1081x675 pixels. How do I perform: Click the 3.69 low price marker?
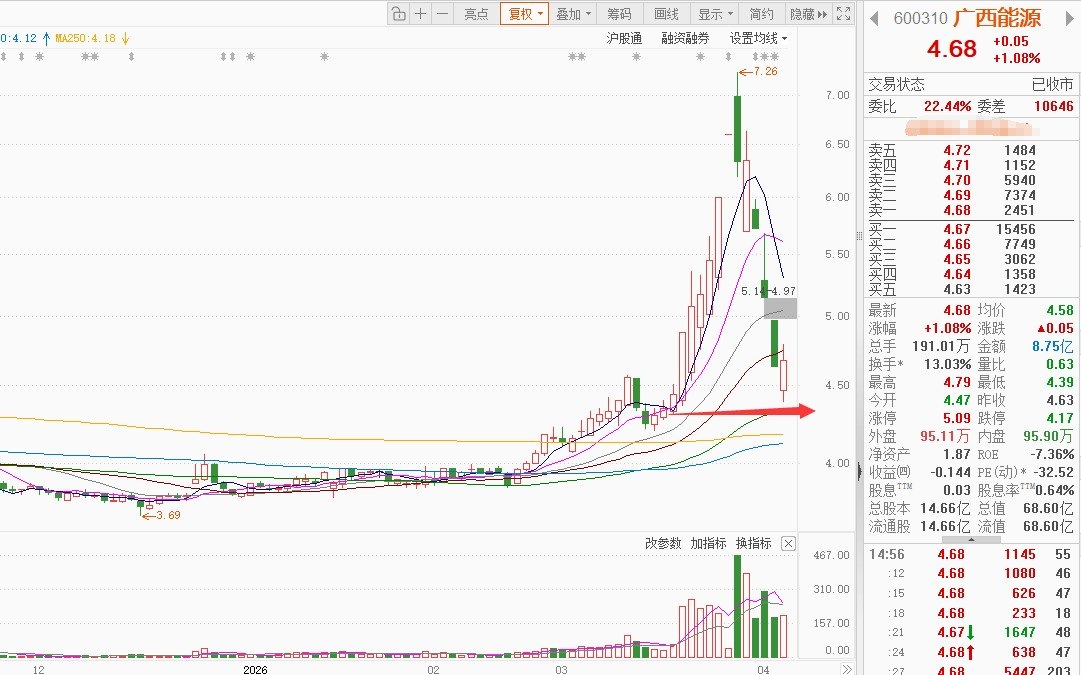168,515
